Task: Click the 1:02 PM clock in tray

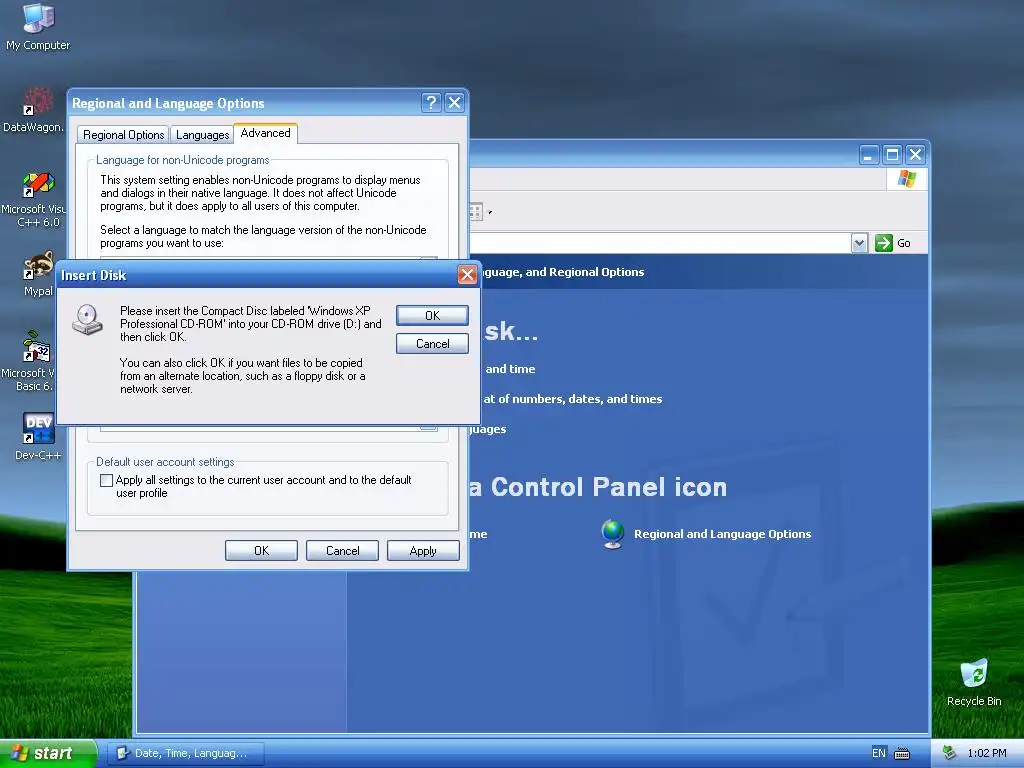Action: pos(987,753)
